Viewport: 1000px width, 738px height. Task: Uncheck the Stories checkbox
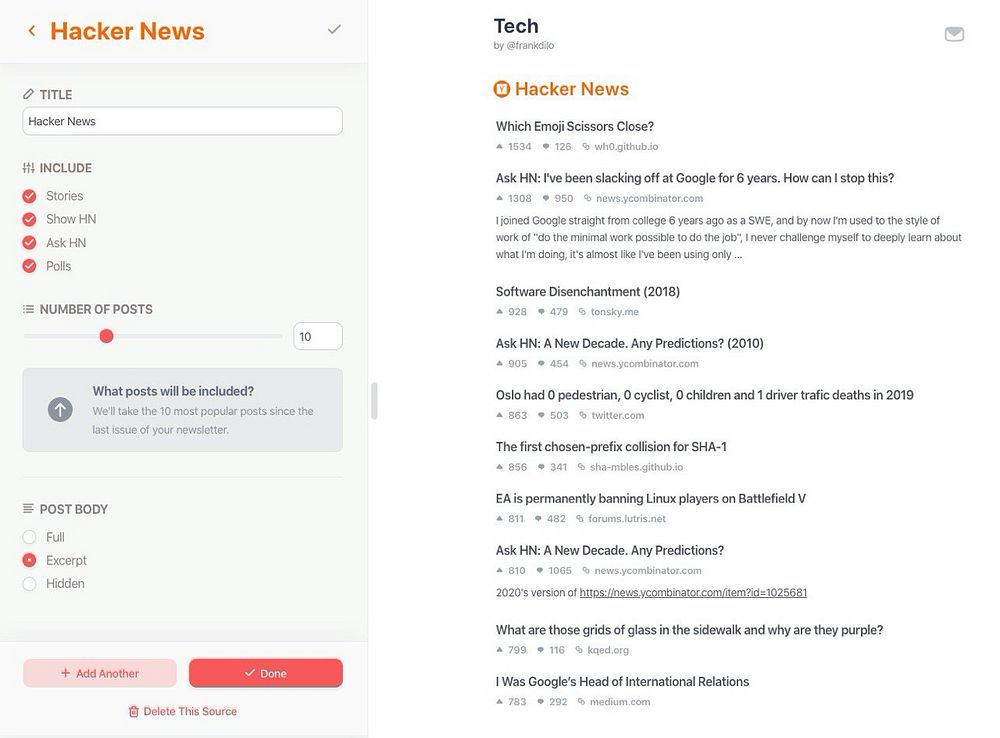[29, 196]
